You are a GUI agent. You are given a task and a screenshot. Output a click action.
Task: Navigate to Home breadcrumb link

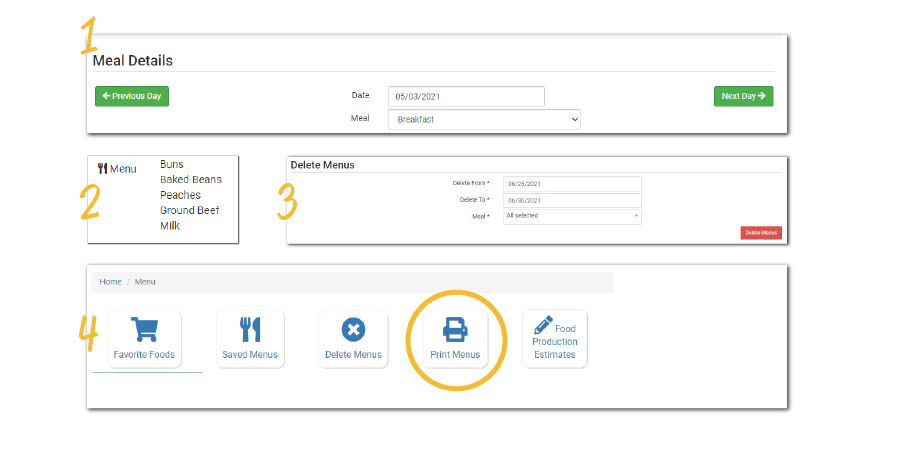click(x=110, y=282)
